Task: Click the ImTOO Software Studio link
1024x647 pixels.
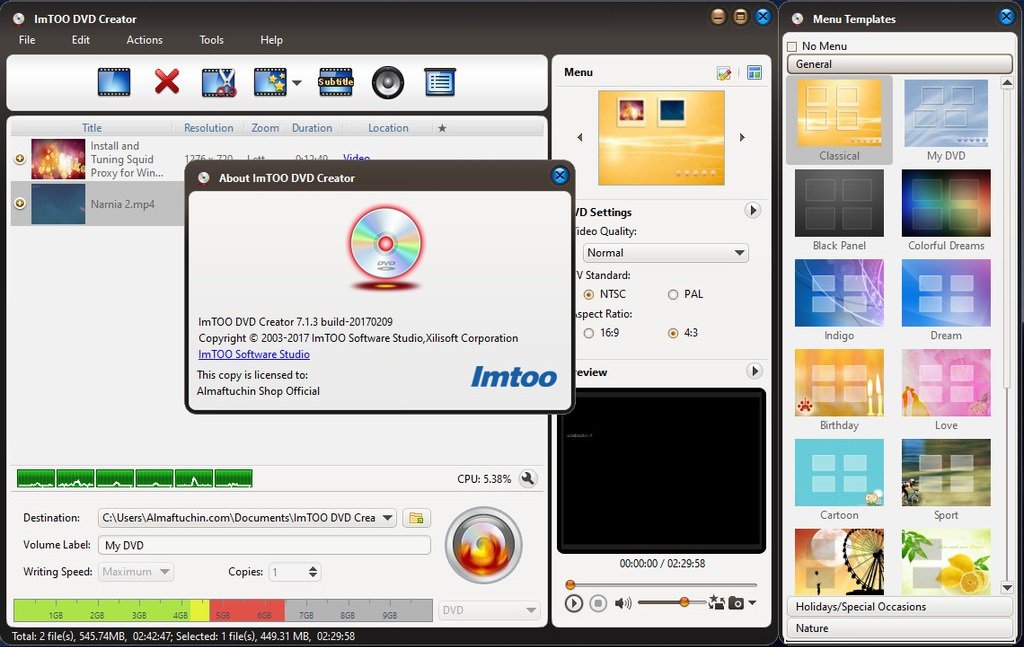Action: (x=253, y=353)
